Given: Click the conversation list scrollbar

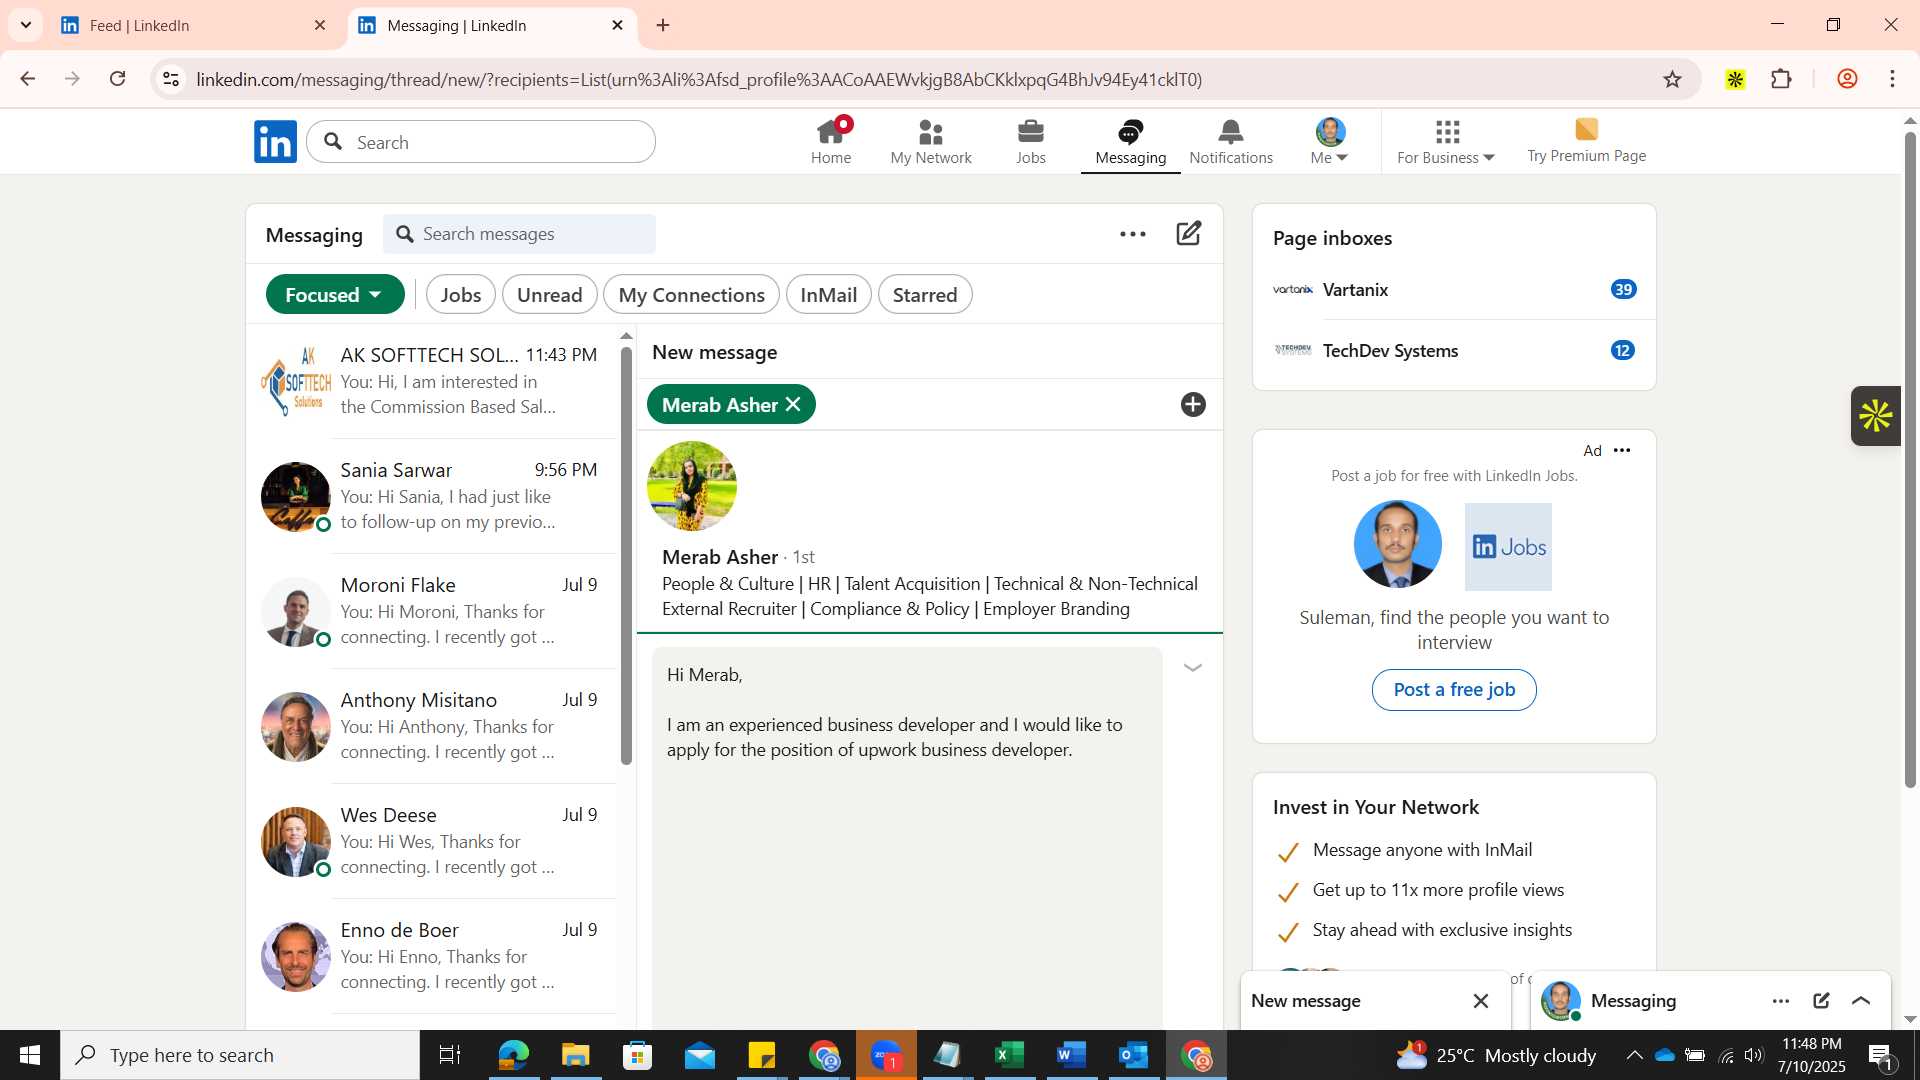Looking at the screenshot, I should (627, 555).
